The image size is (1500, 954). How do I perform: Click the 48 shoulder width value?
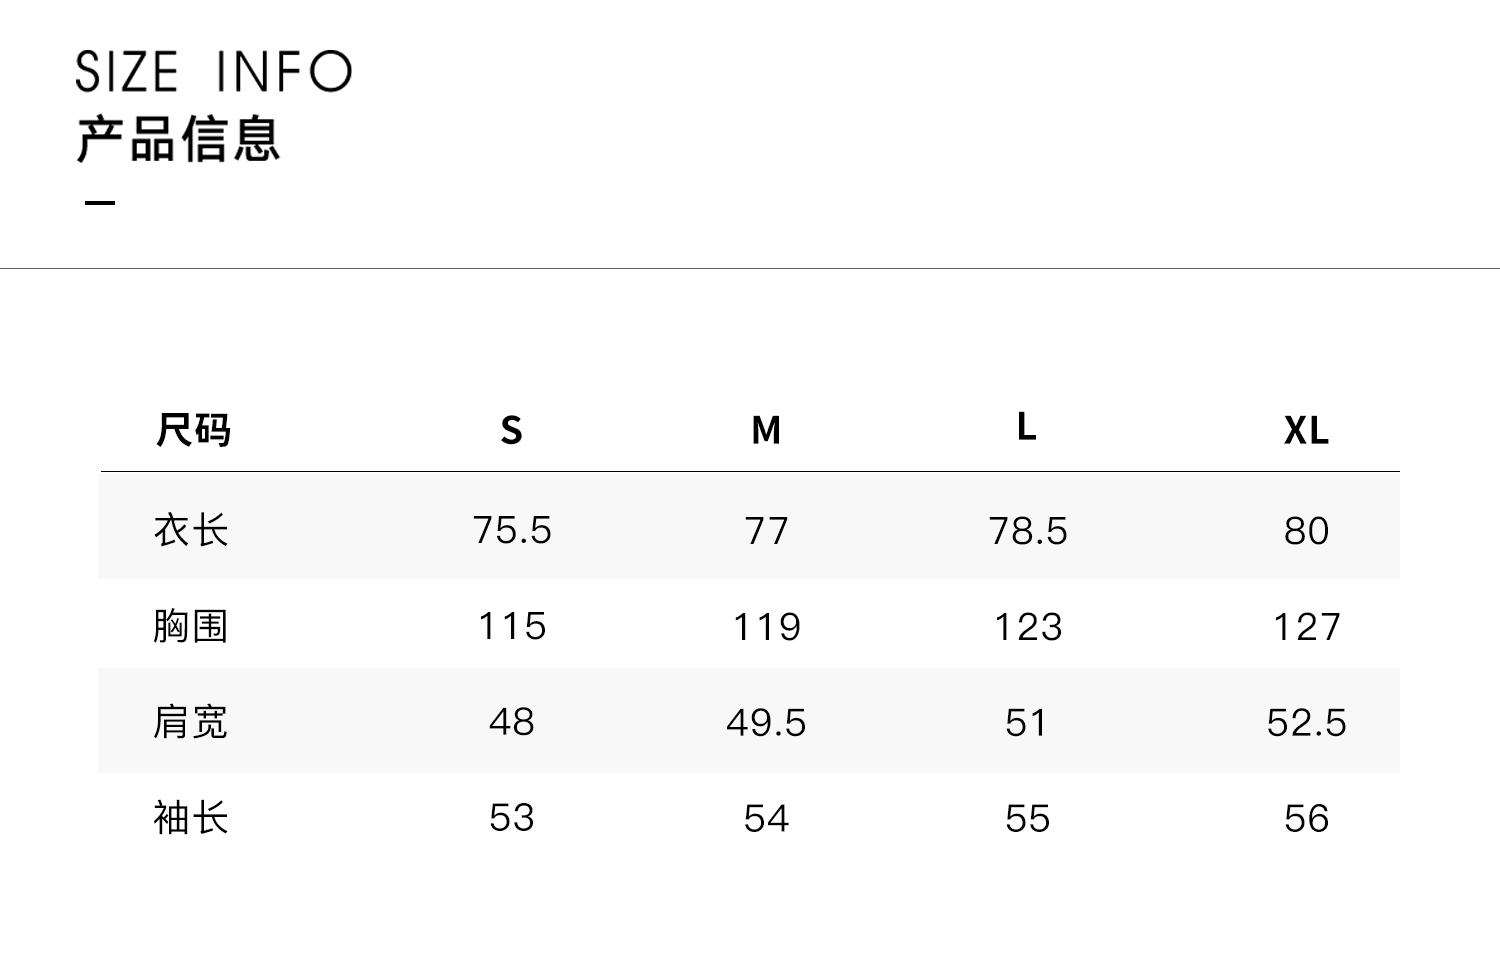click(x=512, y=722)
